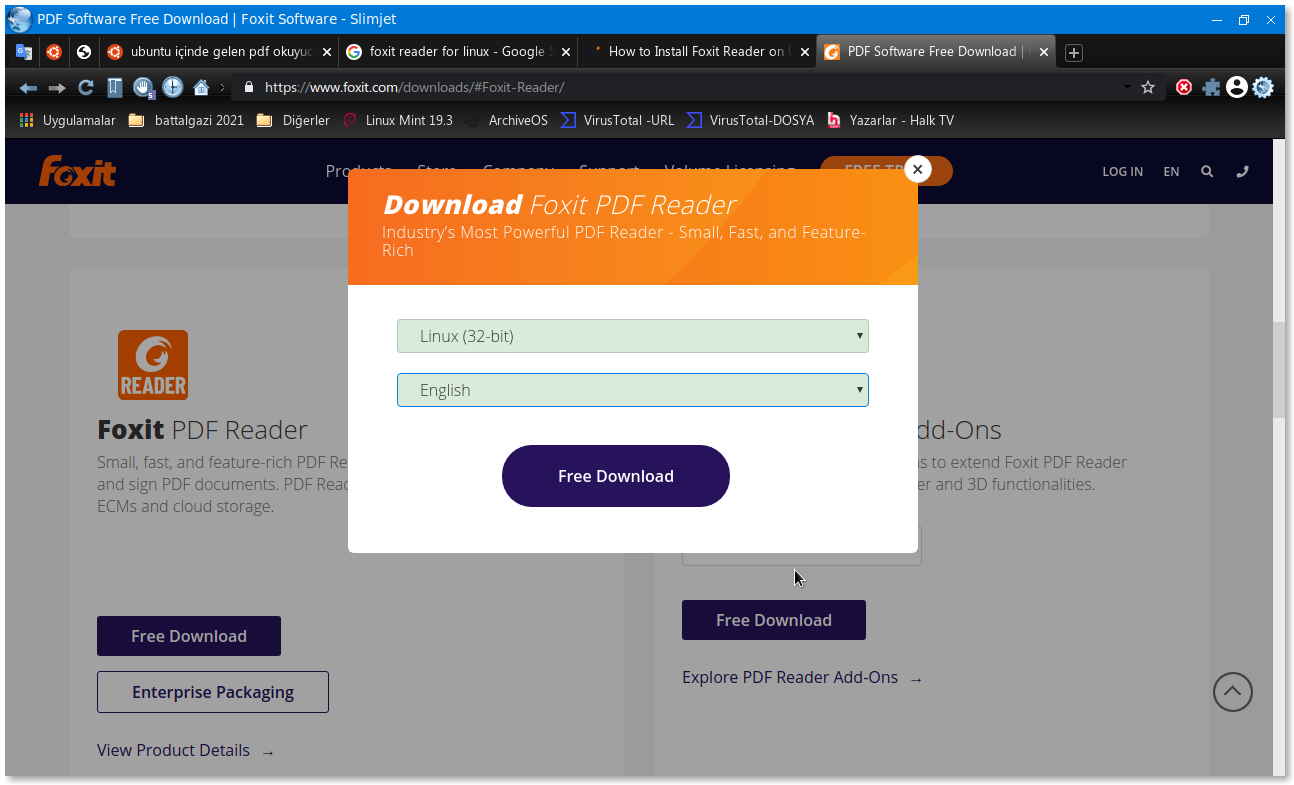1294x785 pixels.
Task: Close the 'foxit reader for linux' tab
Action: [566, 52]
